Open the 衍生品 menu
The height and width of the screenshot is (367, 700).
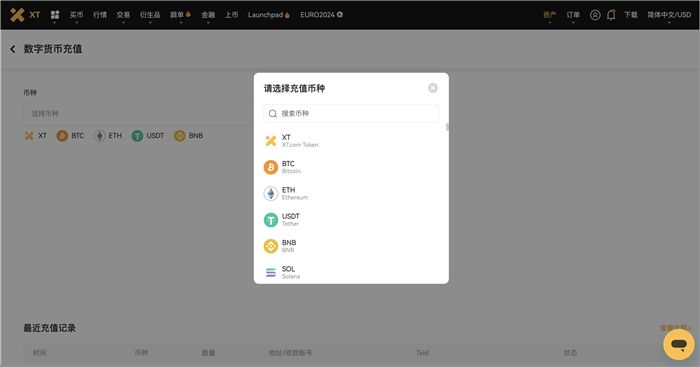pos(150,15)
